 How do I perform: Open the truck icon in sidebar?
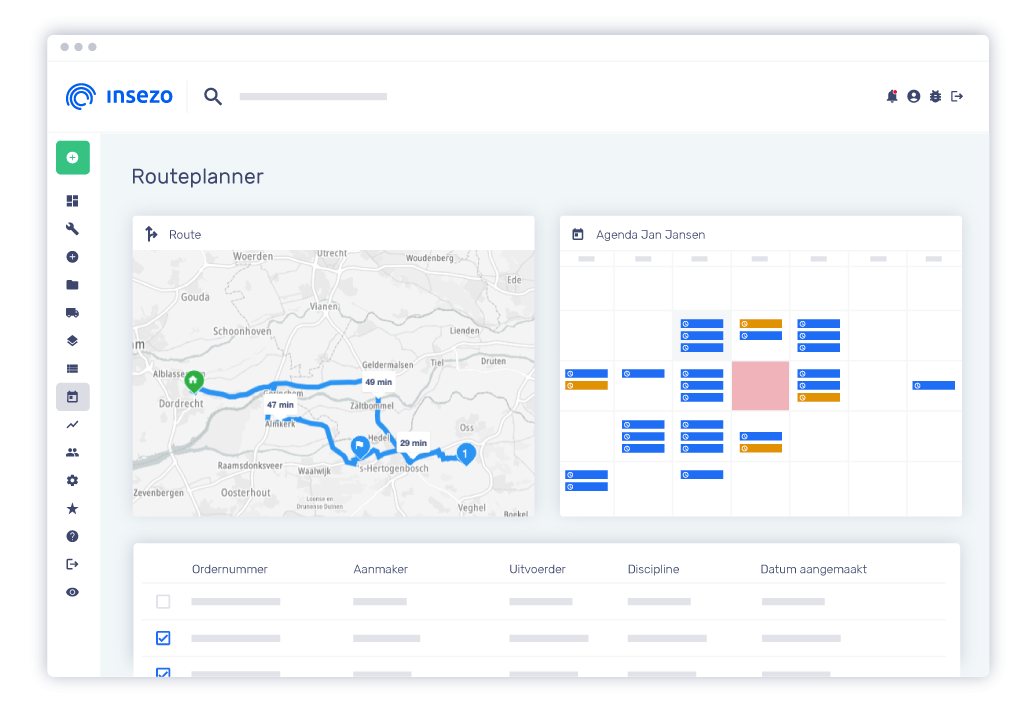pos(72,313)
